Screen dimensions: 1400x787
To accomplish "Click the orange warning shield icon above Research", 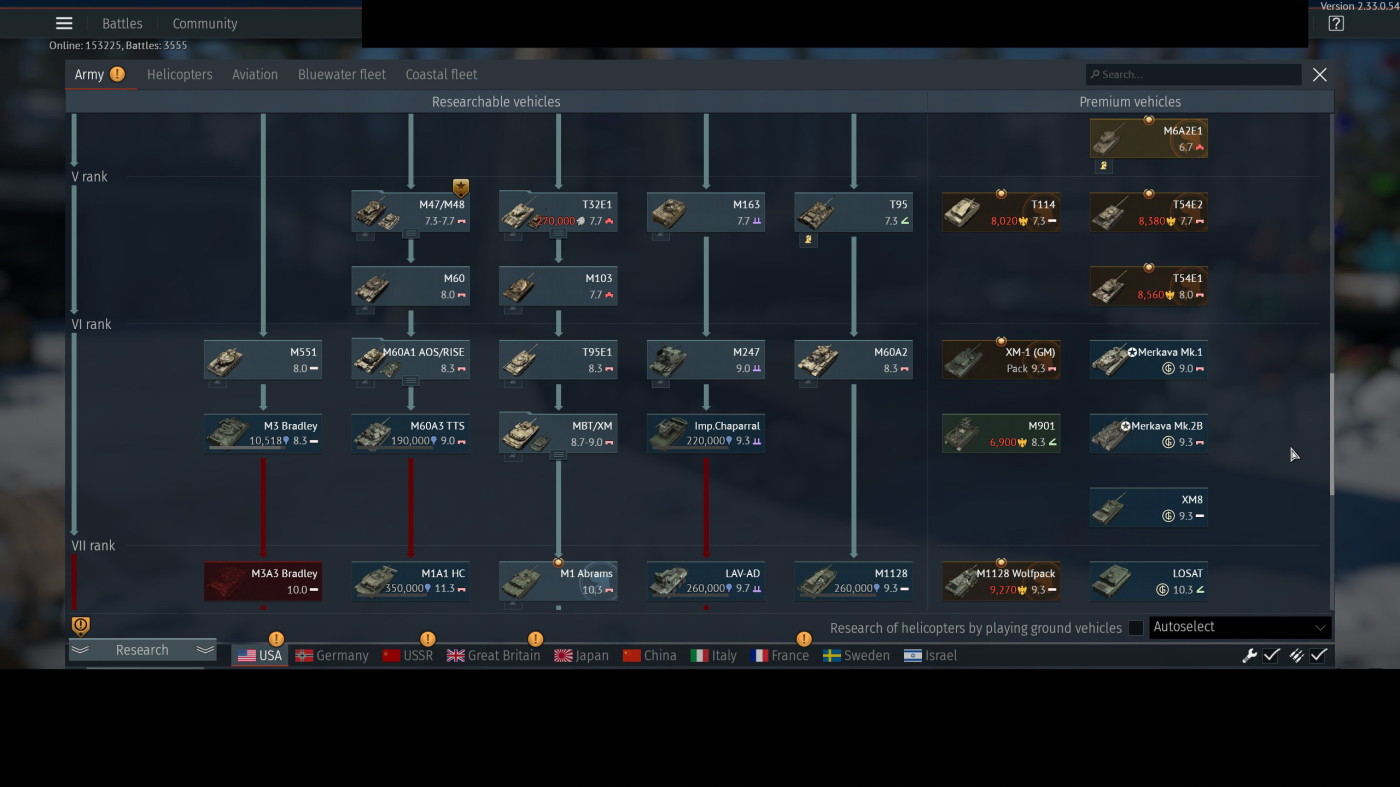I will pyautogui.click(x=81, y=625).
